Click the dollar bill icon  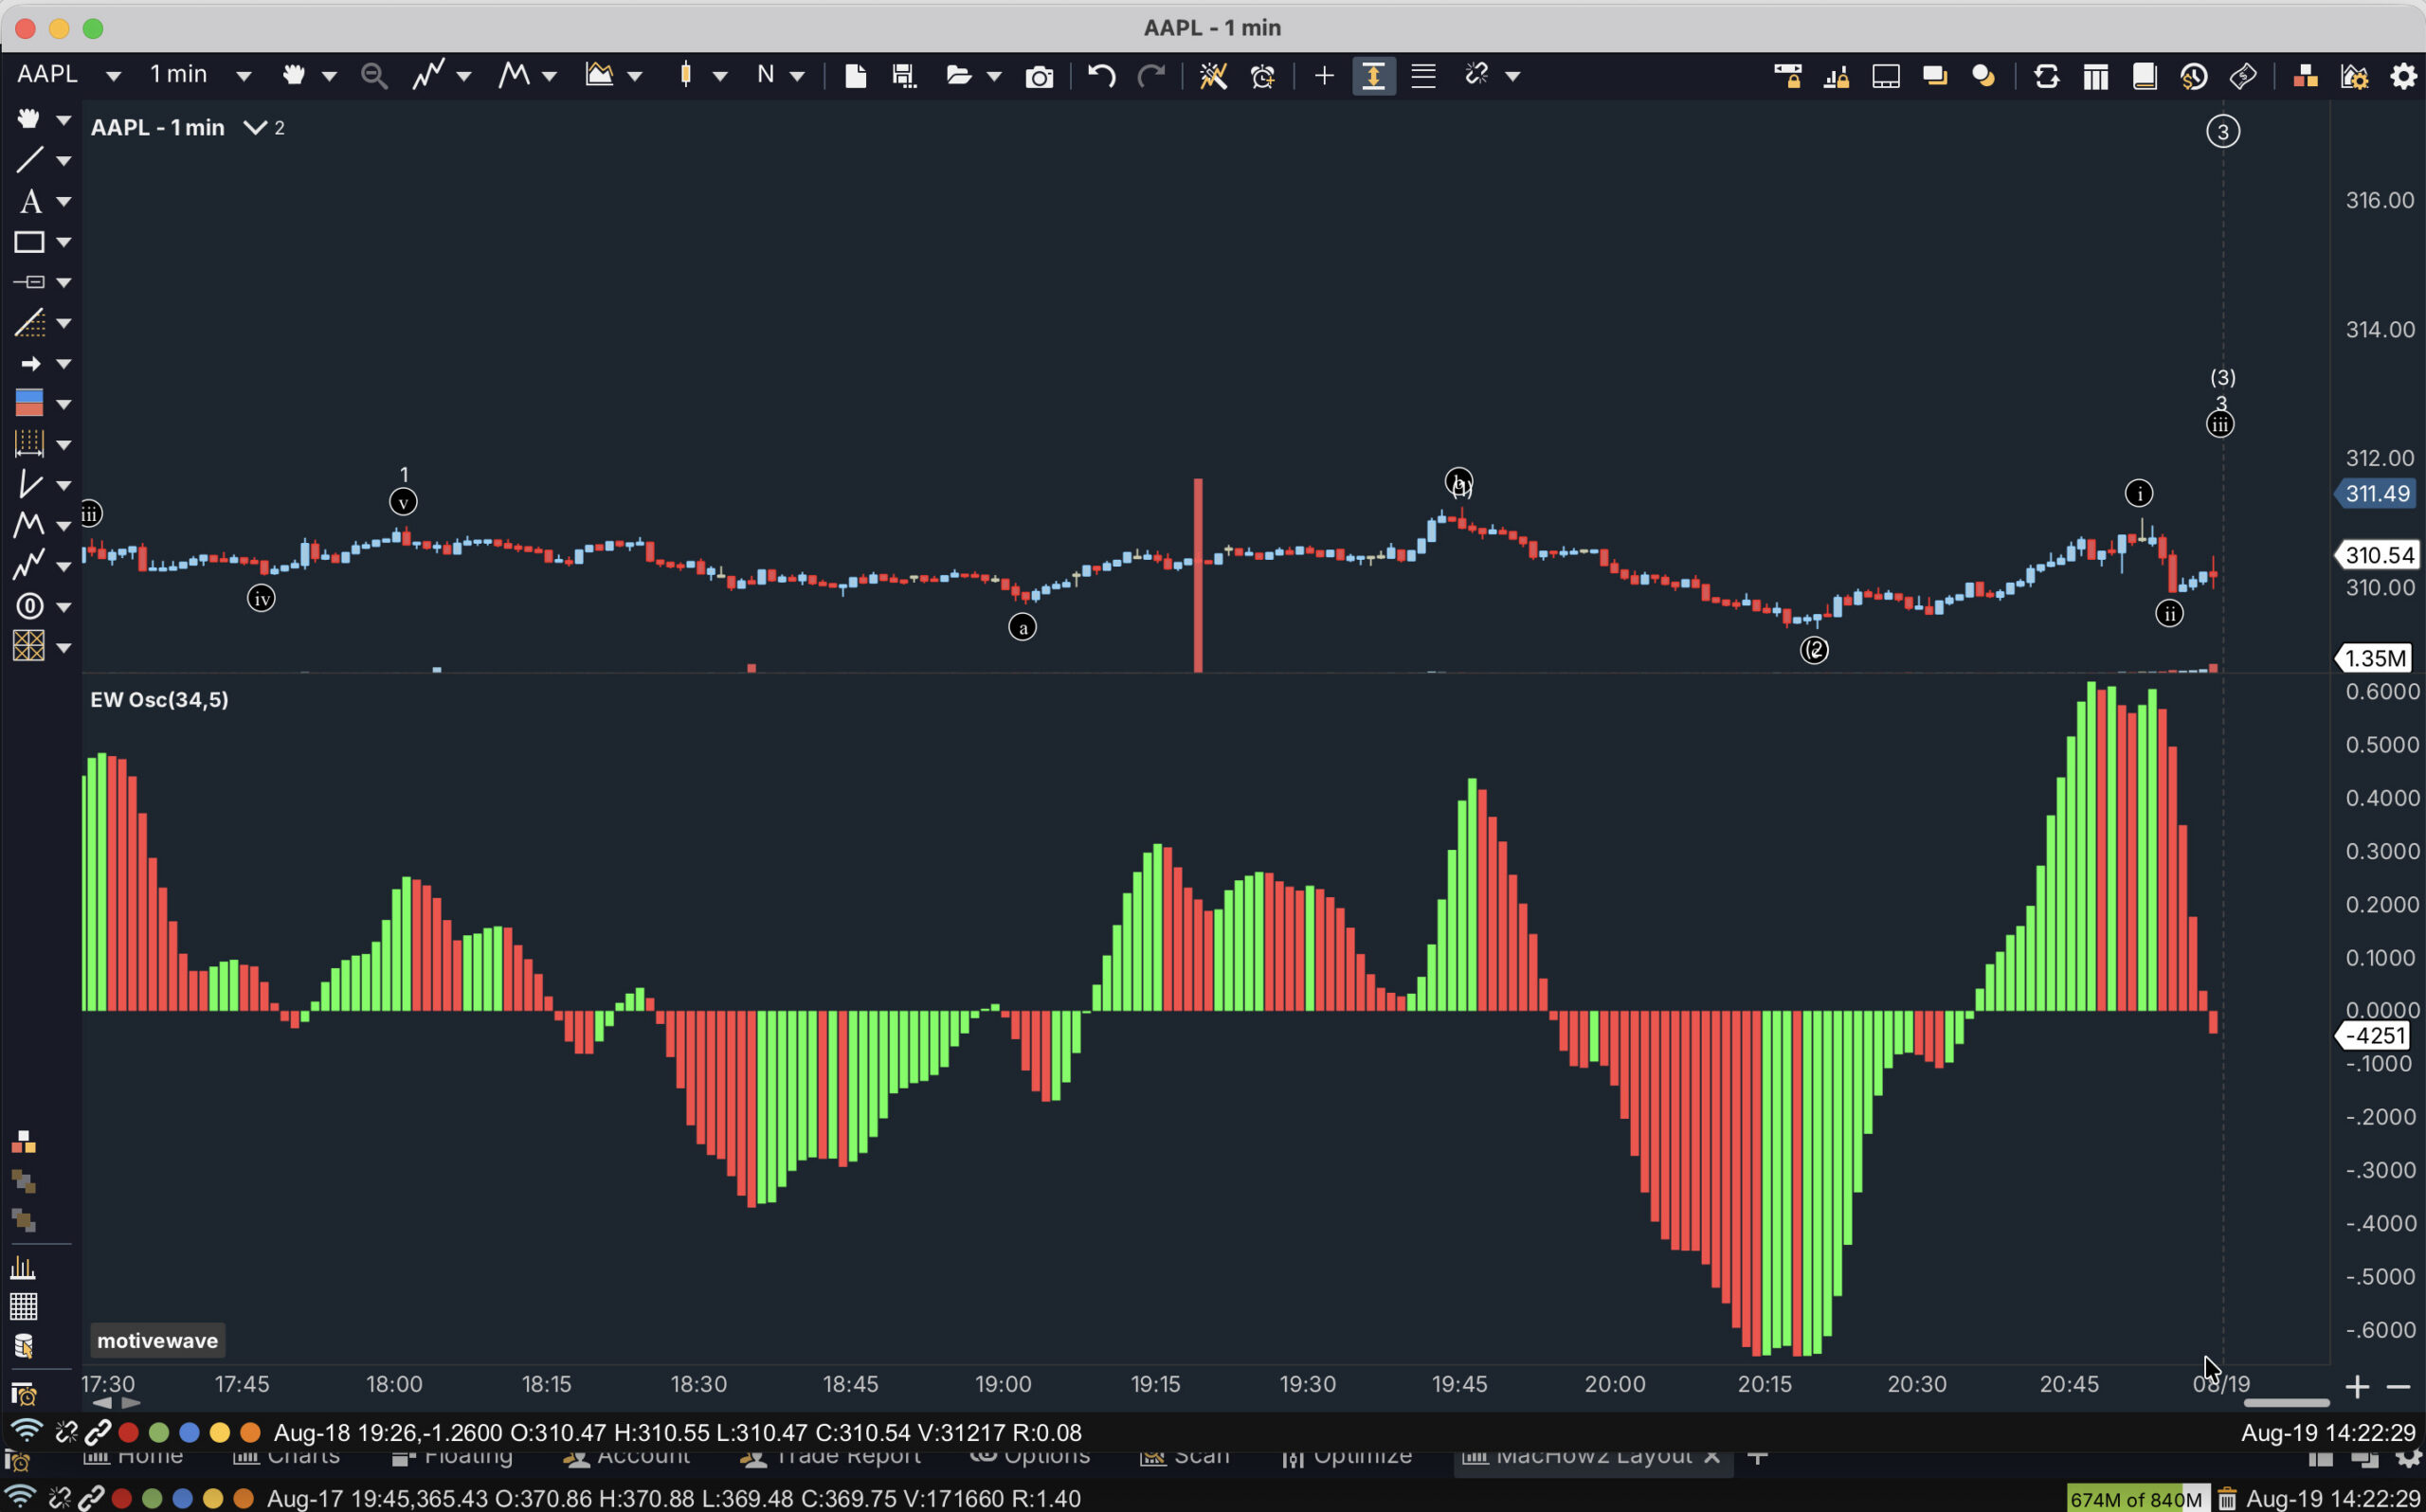(2243, 76)
